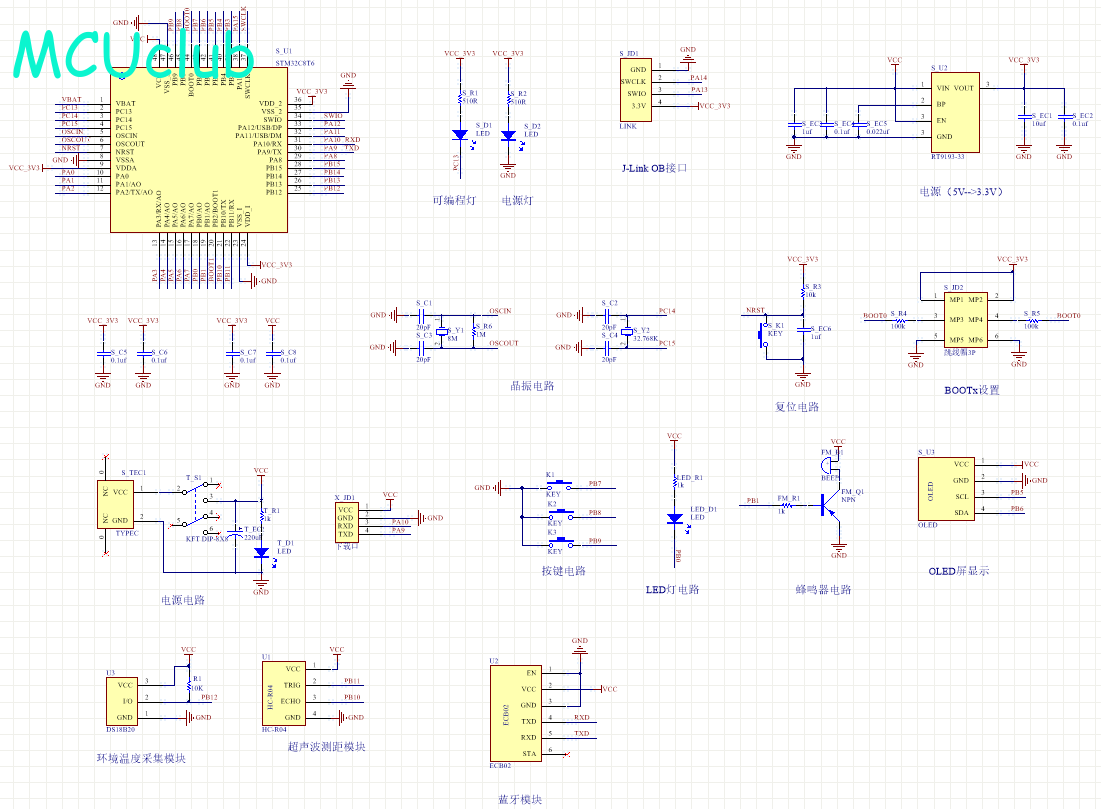Select the S_U3 OLED module block
This screenshot has height=809, width=1101.
945,489
